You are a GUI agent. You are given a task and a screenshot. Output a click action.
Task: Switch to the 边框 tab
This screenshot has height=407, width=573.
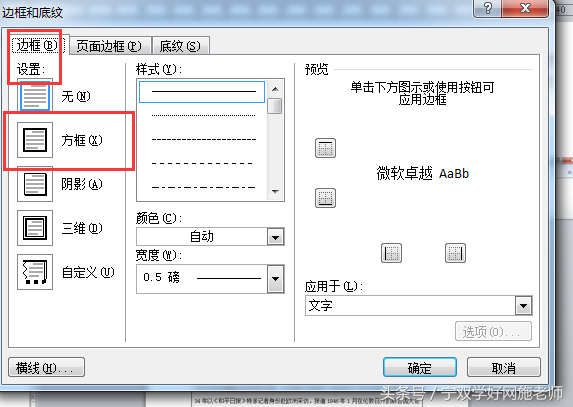pyautogui.click(x=38, y=45)
